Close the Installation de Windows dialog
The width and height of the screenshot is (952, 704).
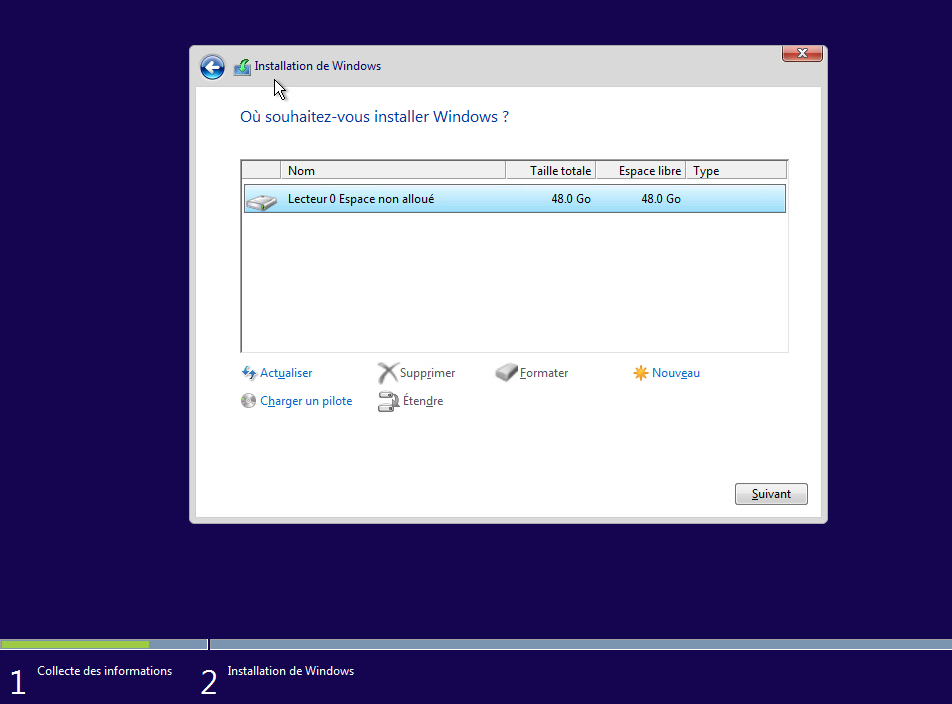(802, 53)
